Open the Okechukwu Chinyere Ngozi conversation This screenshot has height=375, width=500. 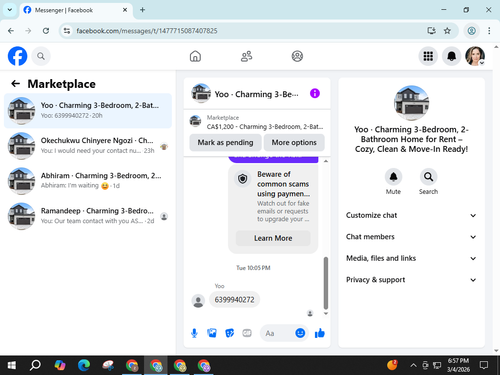coord(88,146)
